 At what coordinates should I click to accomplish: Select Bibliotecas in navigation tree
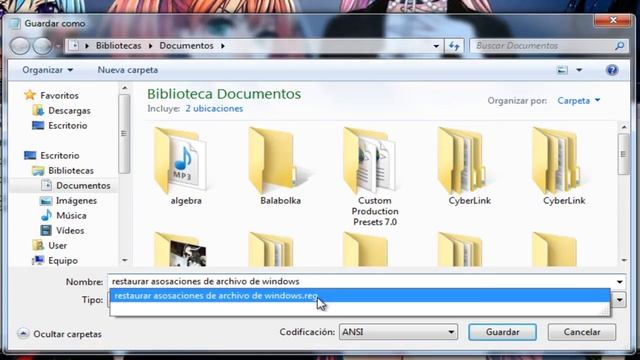pos(71,171)
